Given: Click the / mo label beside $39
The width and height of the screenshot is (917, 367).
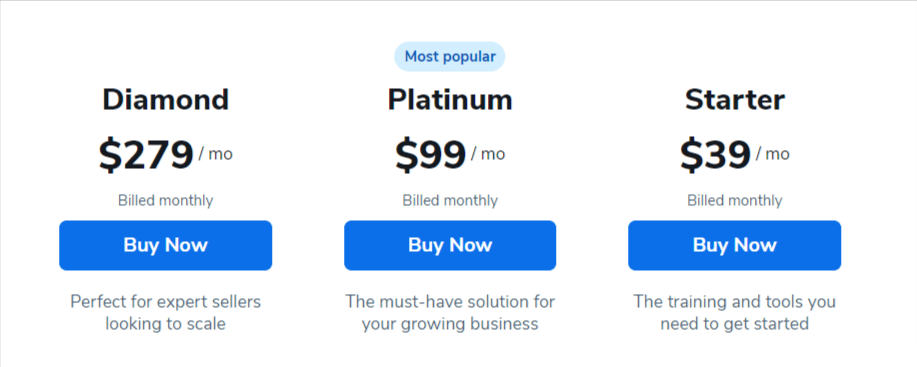Looking at the screenshot, I should point(773,154).
